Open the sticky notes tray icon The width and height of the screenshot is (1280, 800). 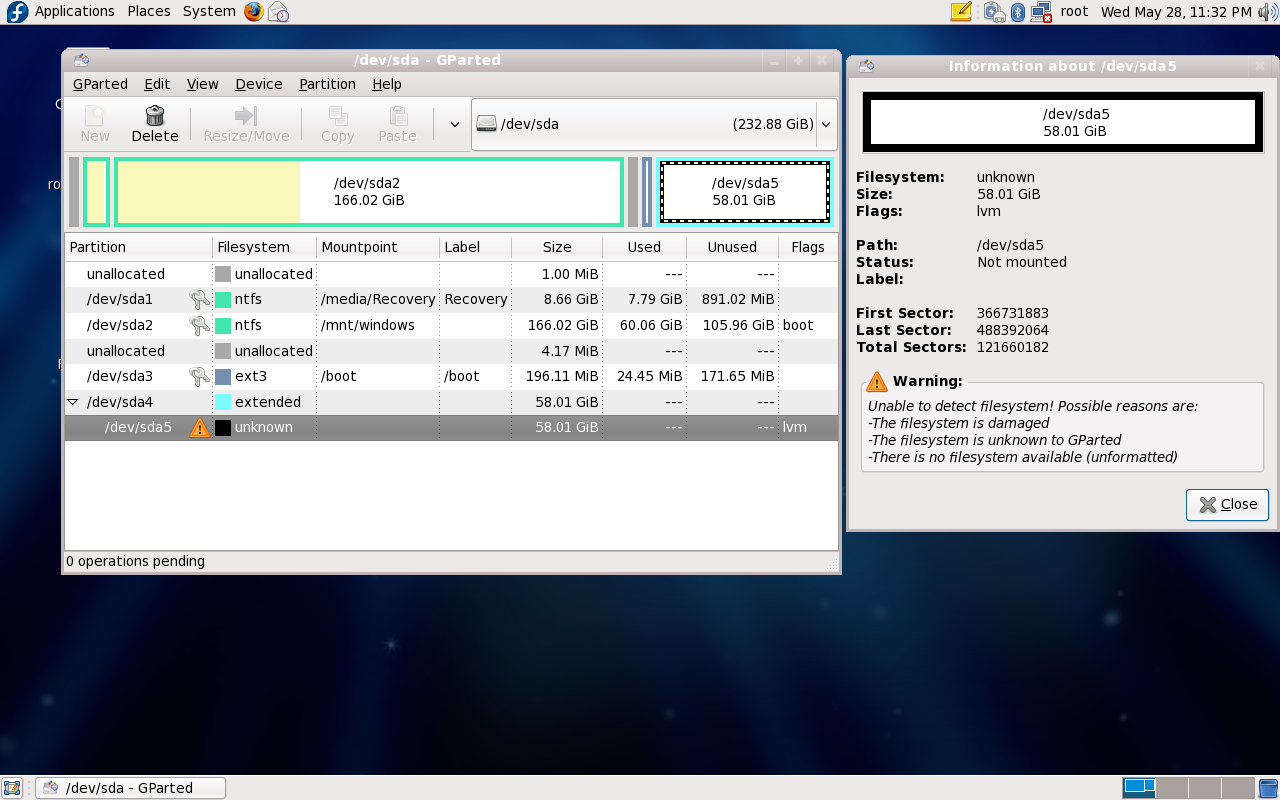(x=961, y=12)
